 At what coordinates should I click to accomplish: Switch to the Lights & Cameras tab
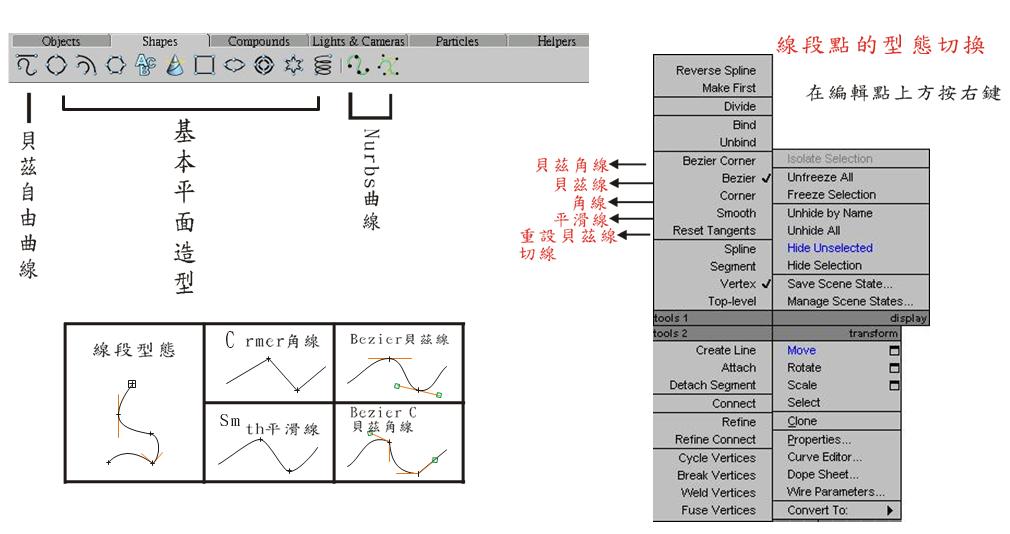(x=358, y=41)
